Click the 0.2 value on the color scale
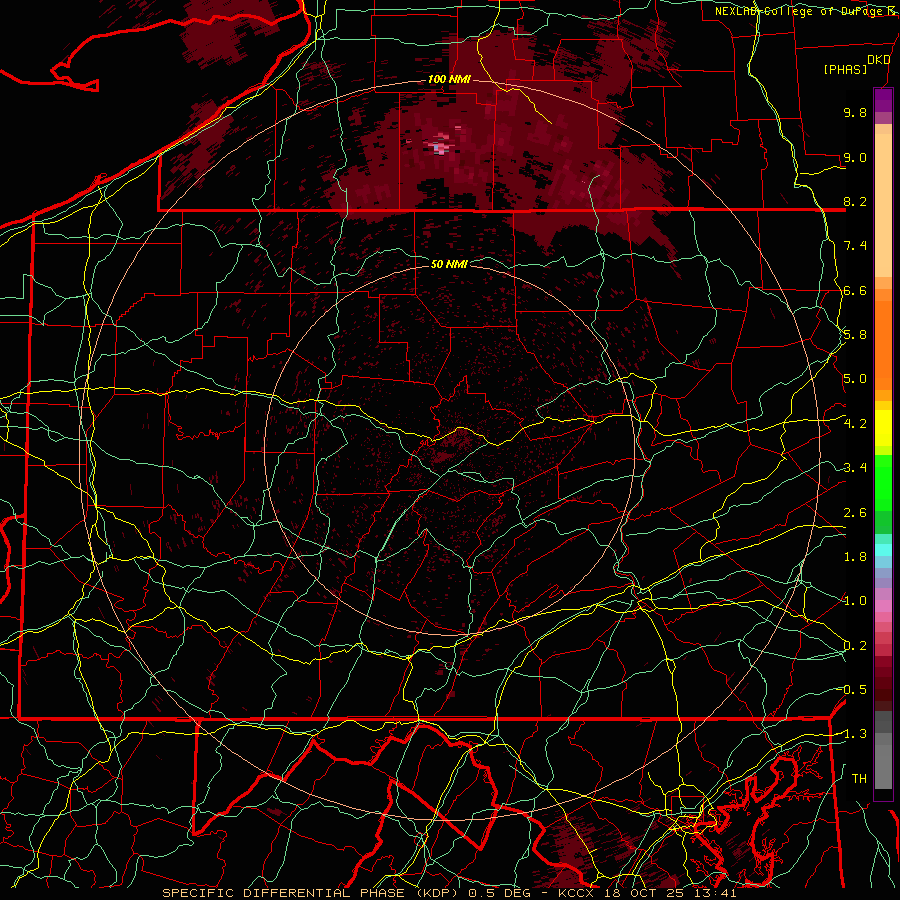 (x=855, y=646)
